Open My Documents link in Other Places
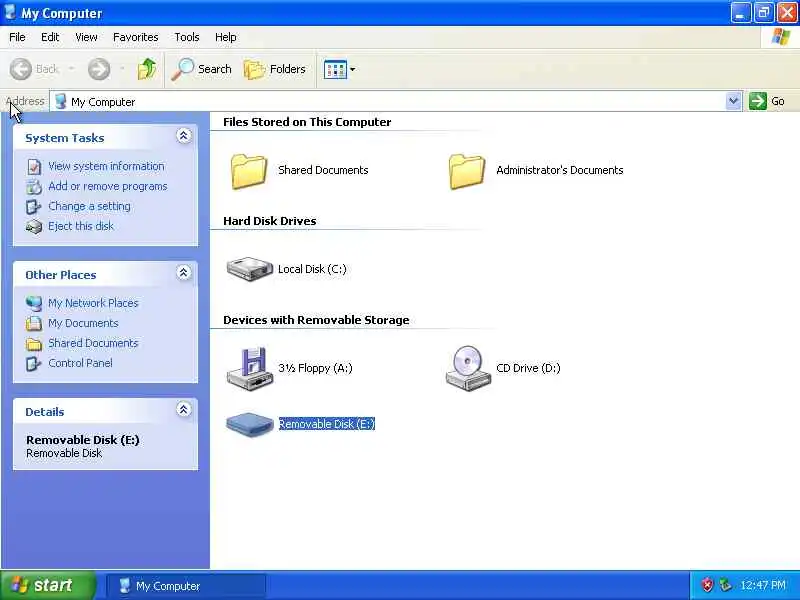Screen dimensions: 800x600 pos(83,323)
